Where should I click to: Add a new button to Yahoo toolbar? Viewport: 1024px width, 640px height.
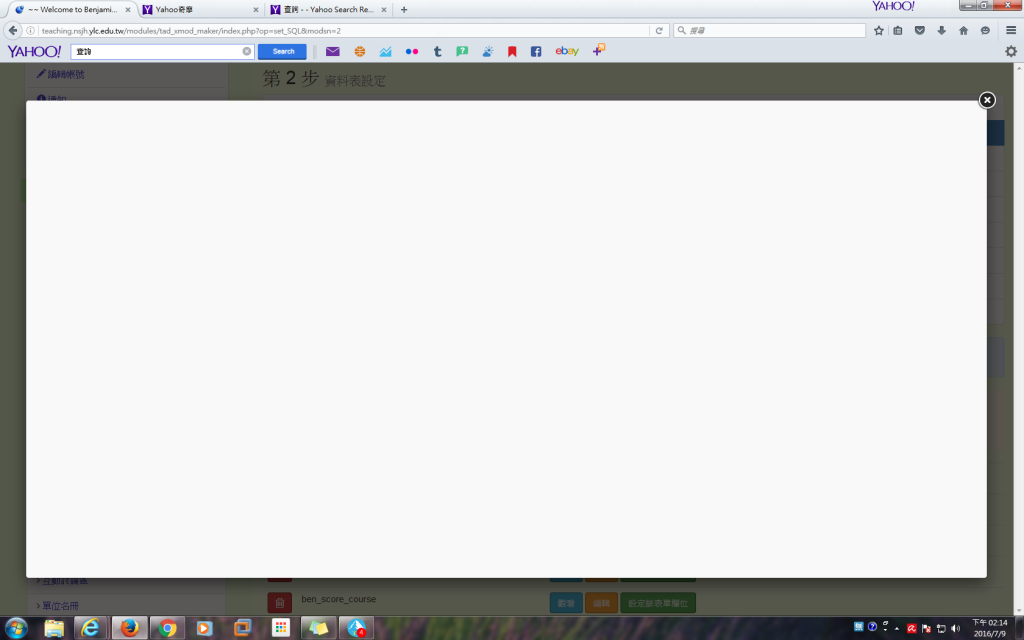599,50
